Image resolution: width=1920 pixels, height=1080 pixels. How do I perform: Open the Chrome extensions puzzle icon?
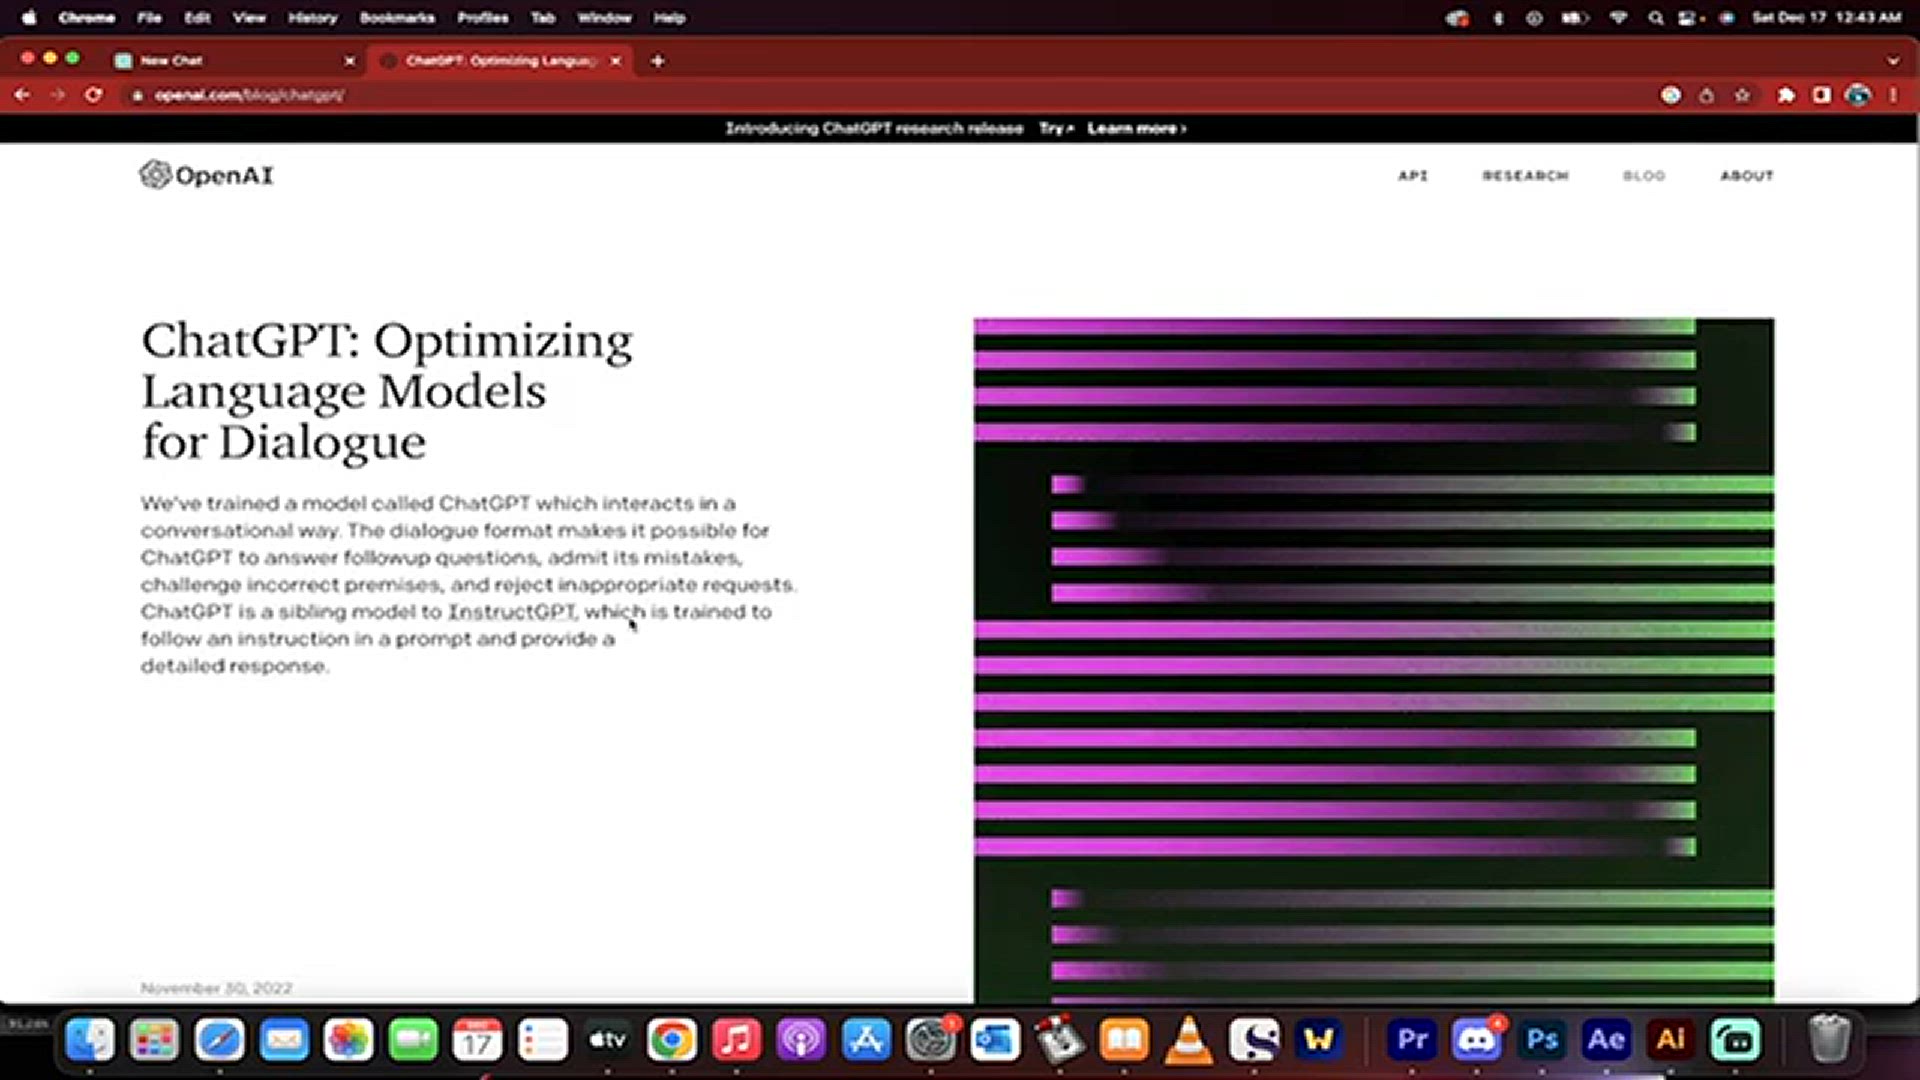tap(1786, 95)
